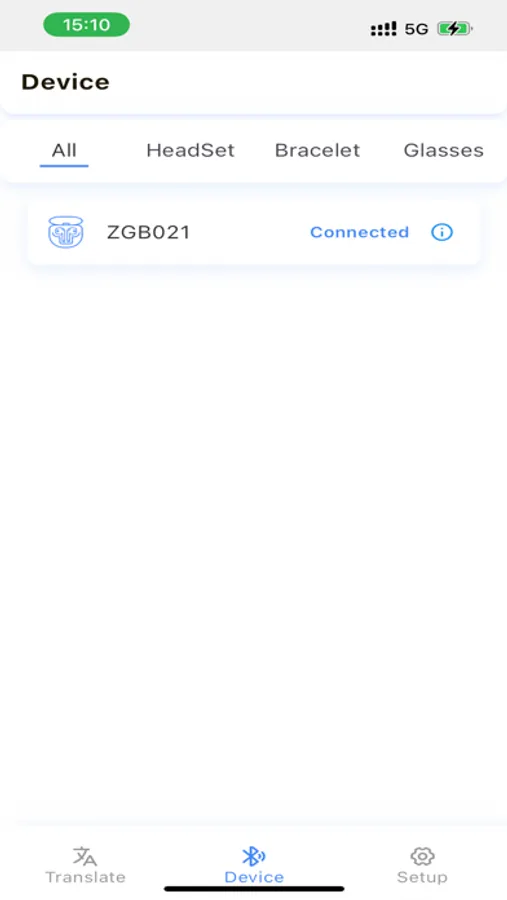
Task: Switch to the HeadSet tab
Action: click(191, 150)
